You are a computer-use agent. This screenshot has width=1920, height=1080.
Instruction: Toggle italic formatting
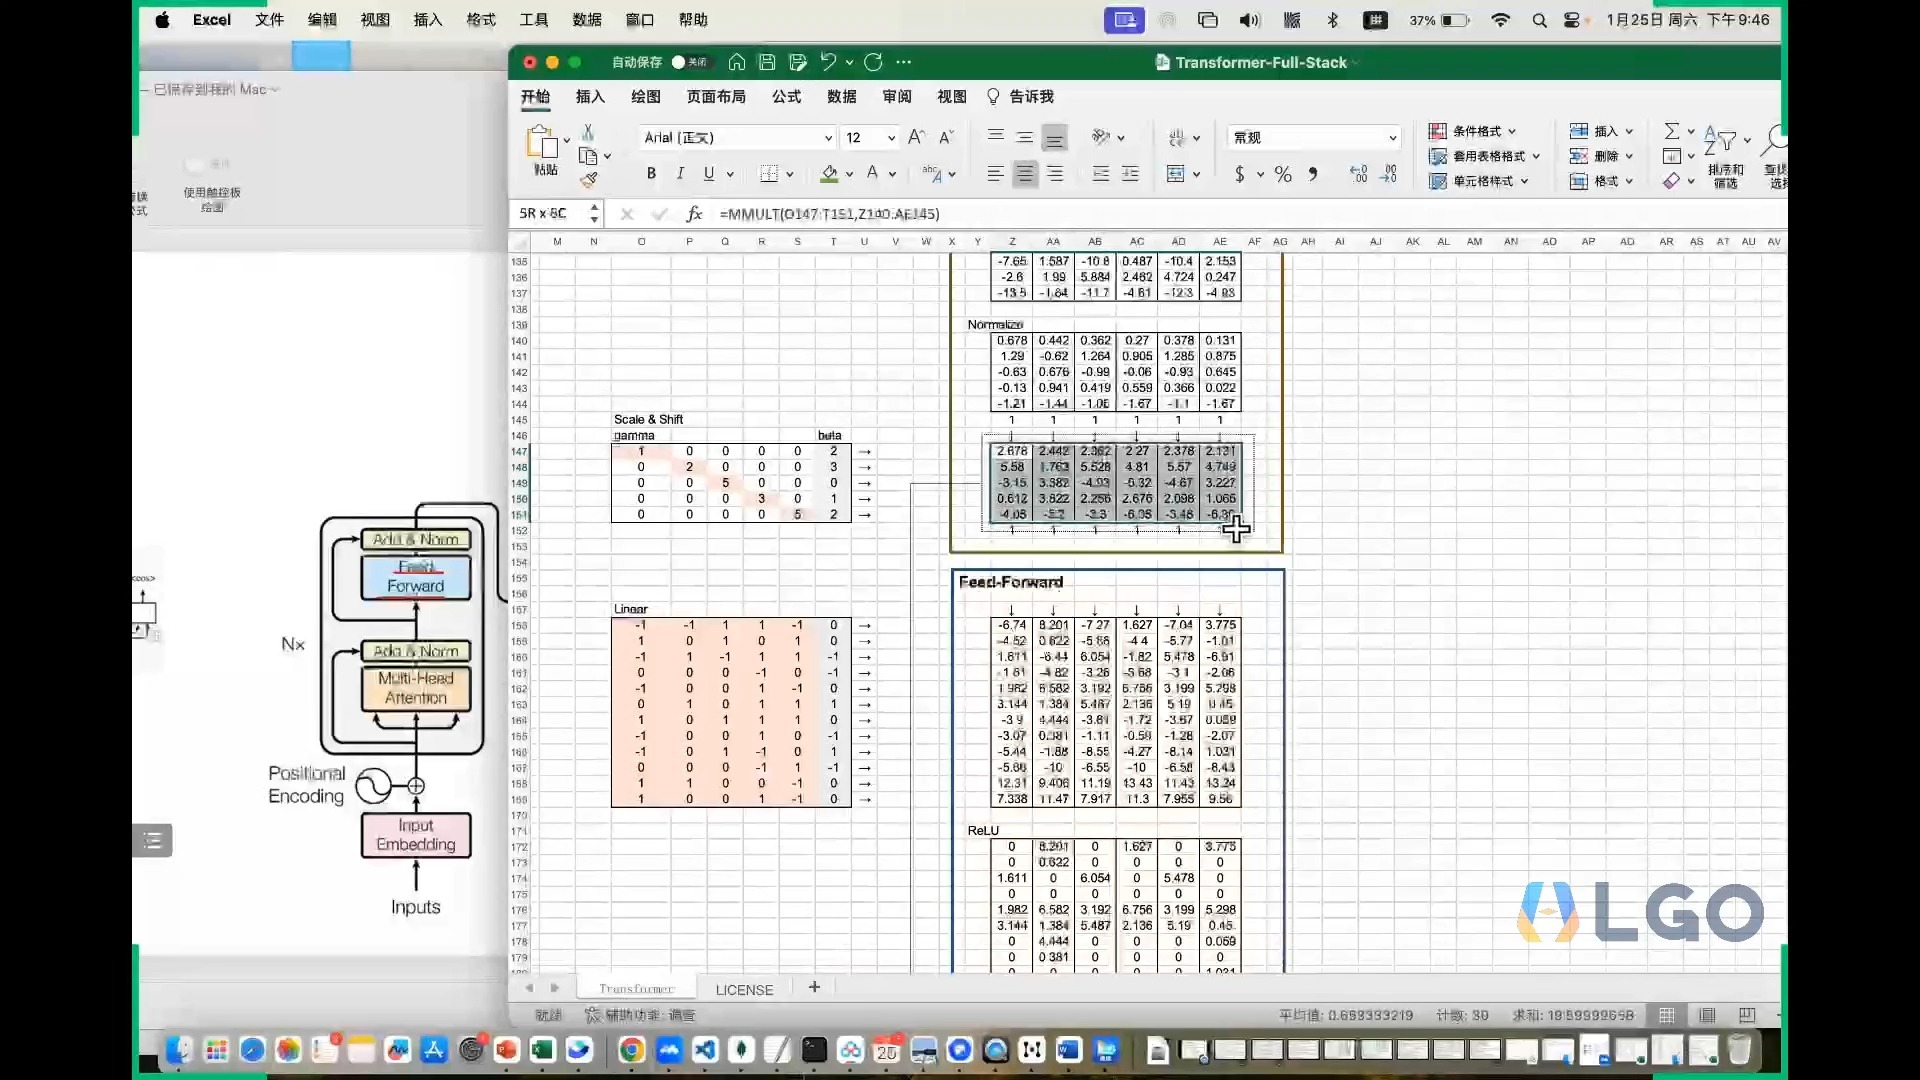(680, 174)
